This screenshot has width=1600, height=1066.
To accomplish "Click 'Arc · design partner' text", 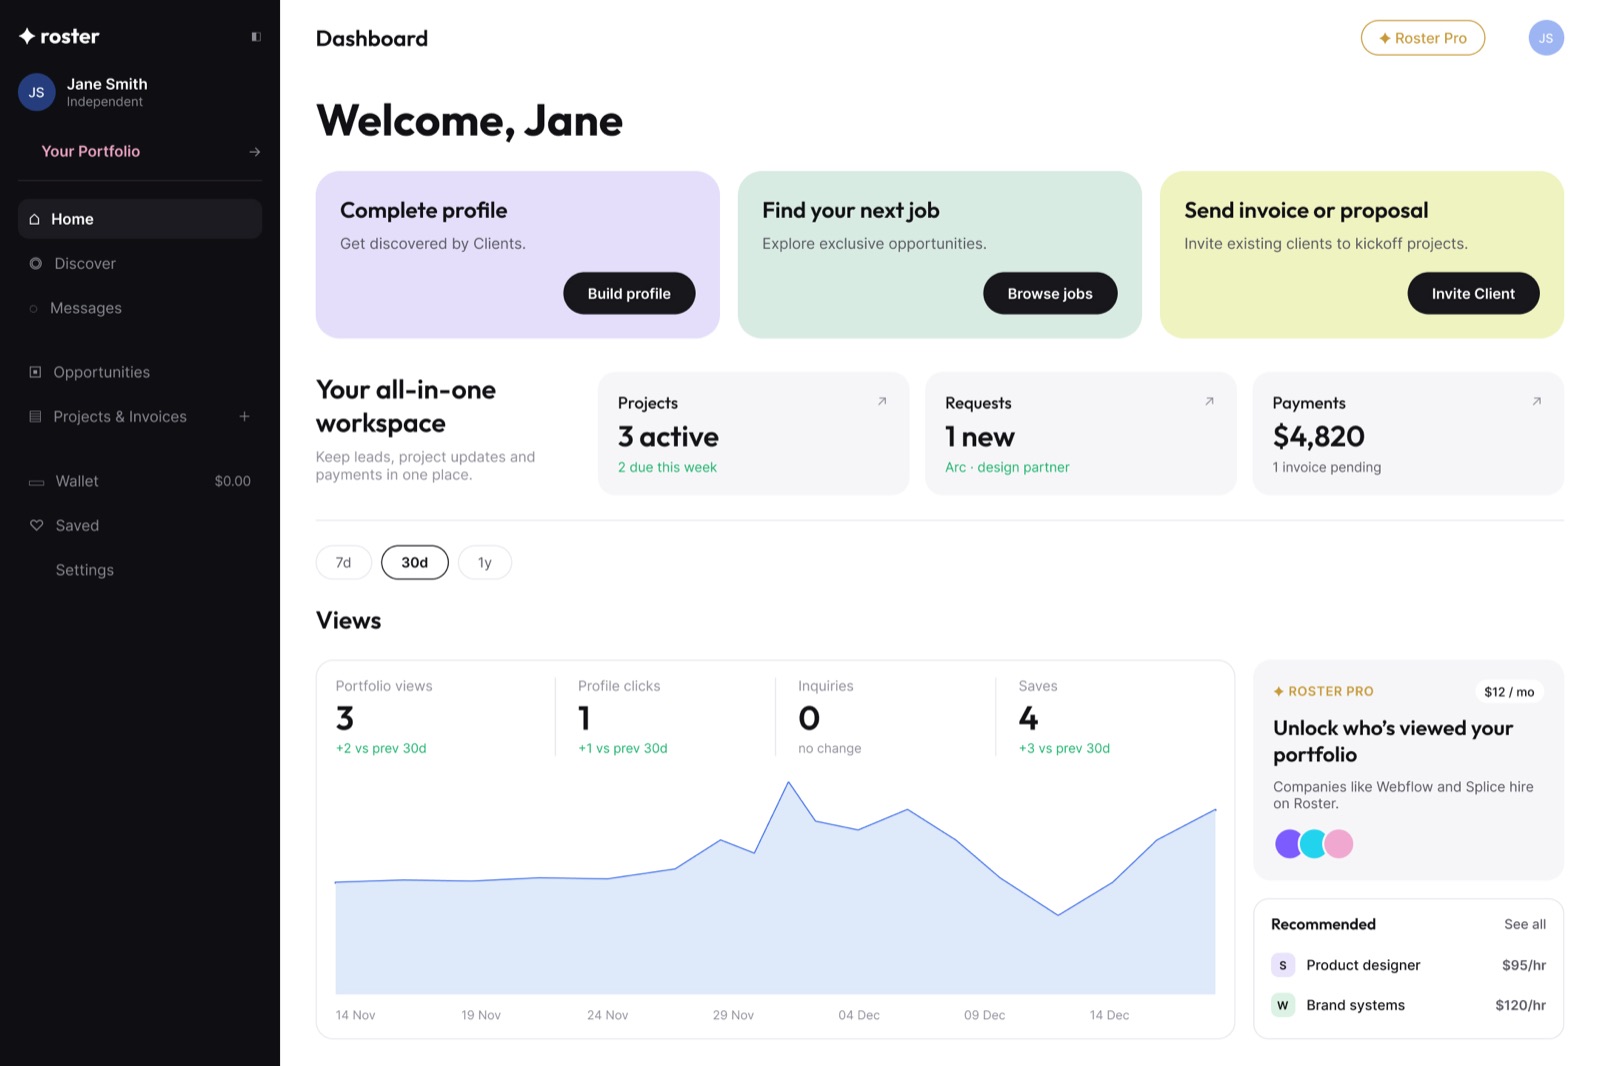I will [x=1007, y=467].
